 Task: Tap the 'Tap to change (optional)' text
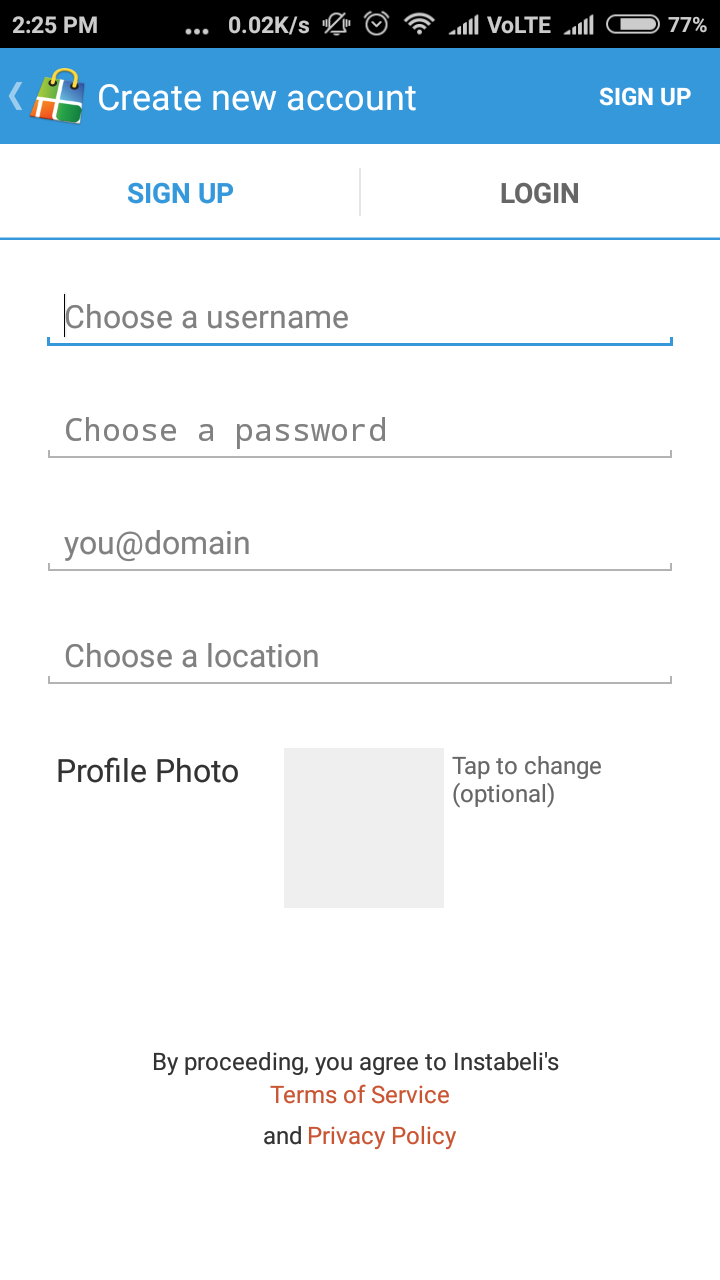click(x=527, y=780)
